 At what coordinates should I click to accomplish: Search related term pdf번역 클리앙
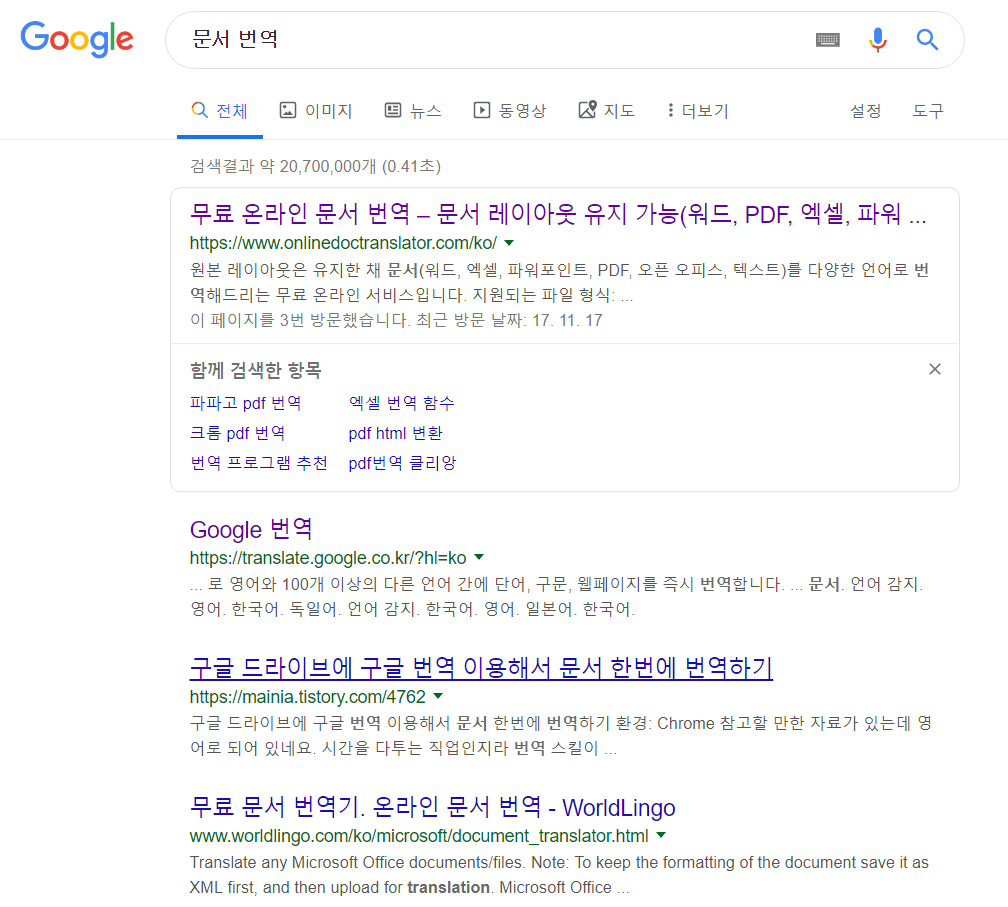click(402, 463)
